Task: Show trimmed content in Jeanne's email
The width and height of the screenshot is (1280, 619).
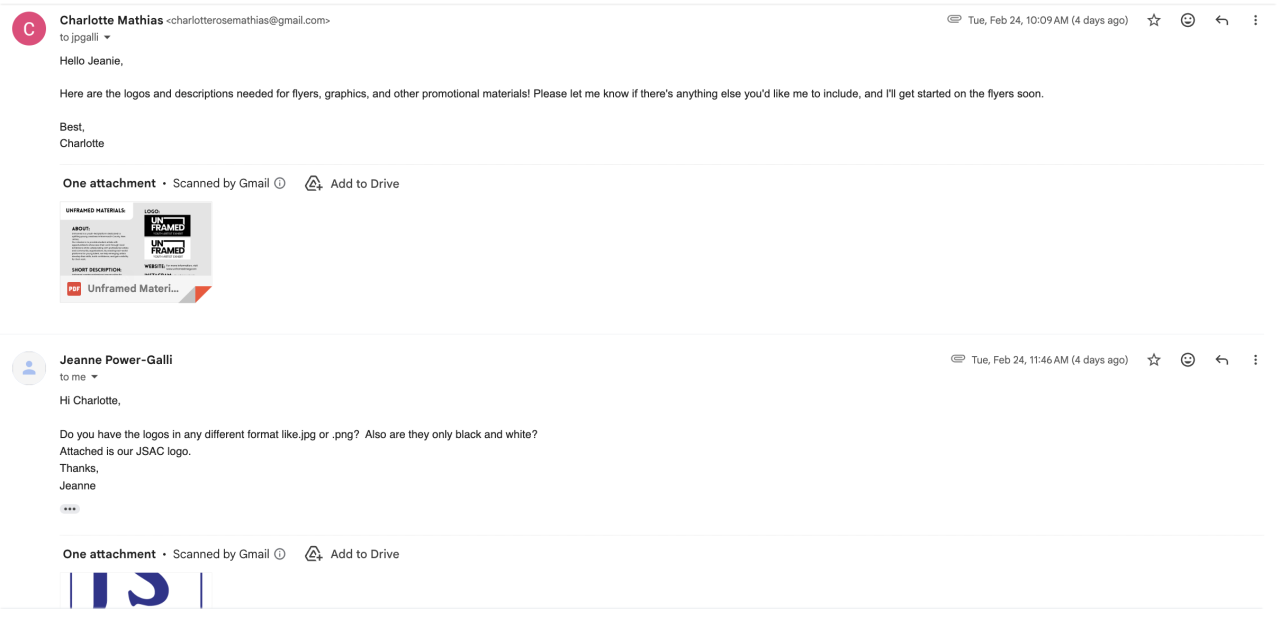Action: click(69, 509)
